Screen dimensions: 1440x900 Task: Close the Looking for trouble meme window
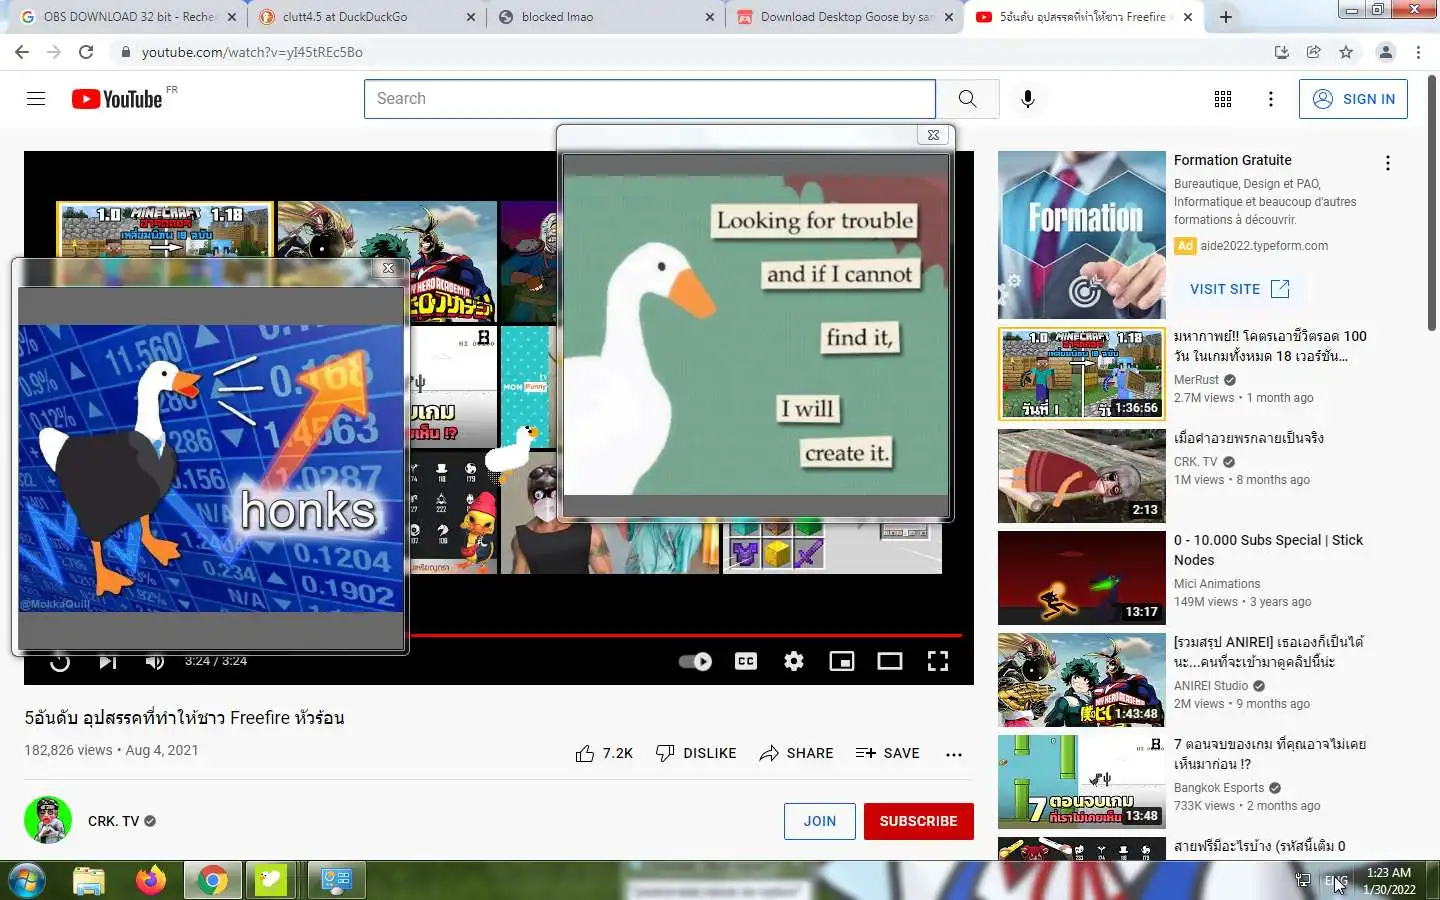coord(933,135)
